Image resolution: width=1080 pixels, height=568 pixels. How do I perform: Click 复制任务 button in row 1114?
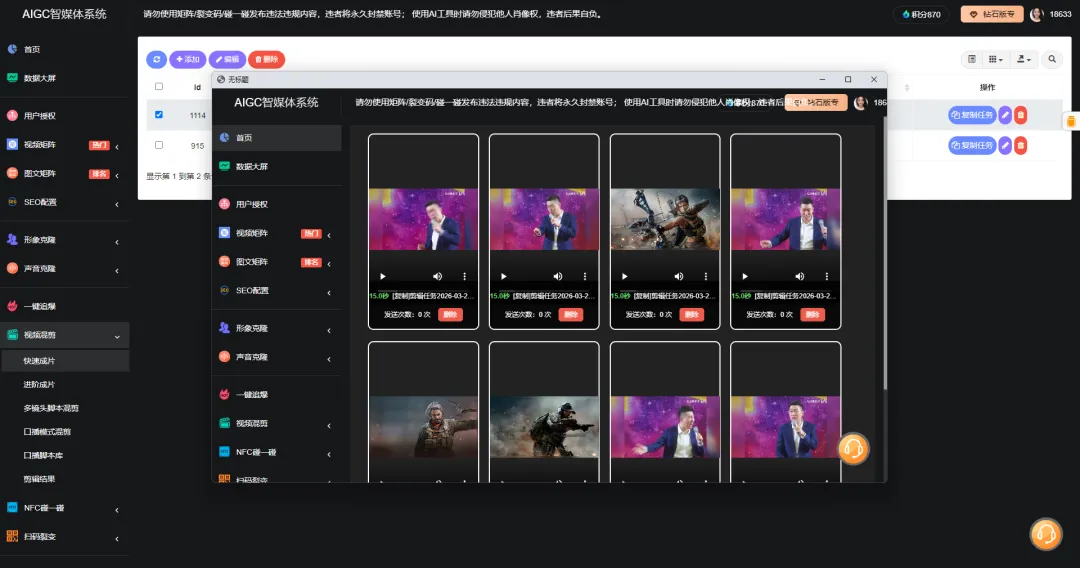pos(972,115)
